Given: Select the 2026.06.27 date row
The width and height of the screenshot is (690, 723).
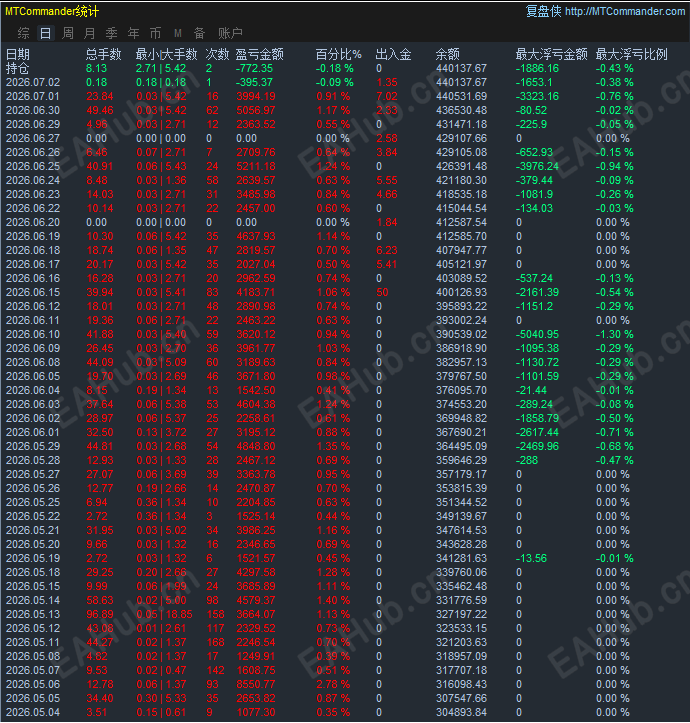Looking at the screenshot, I should 33,138.
